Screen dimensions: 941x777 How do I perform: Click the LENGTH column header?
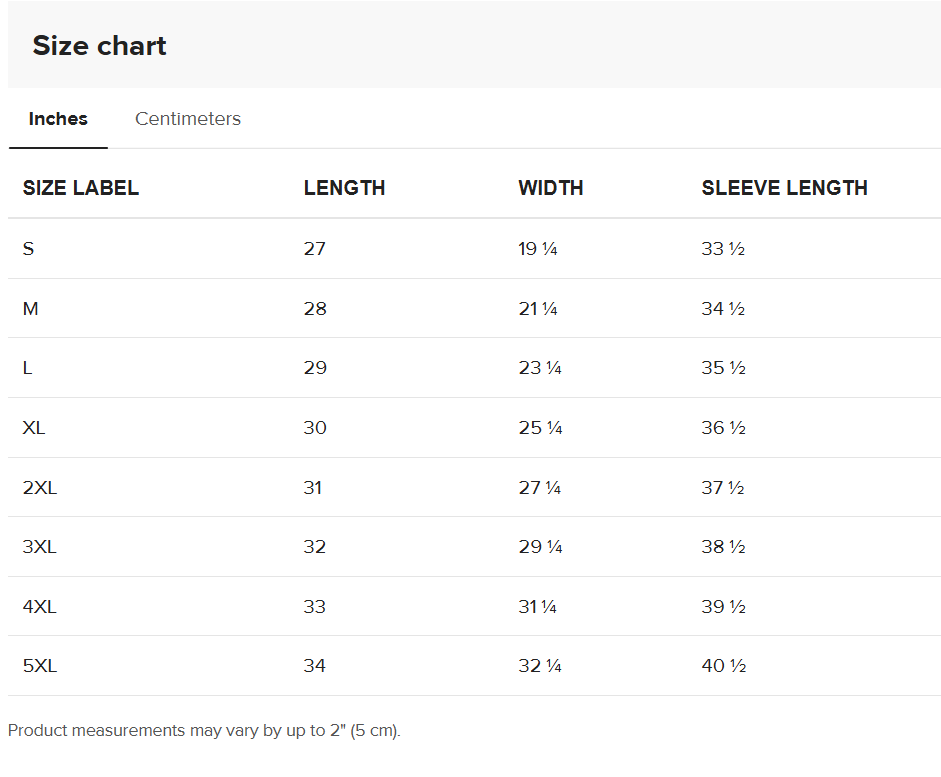(x=344, y=188)
